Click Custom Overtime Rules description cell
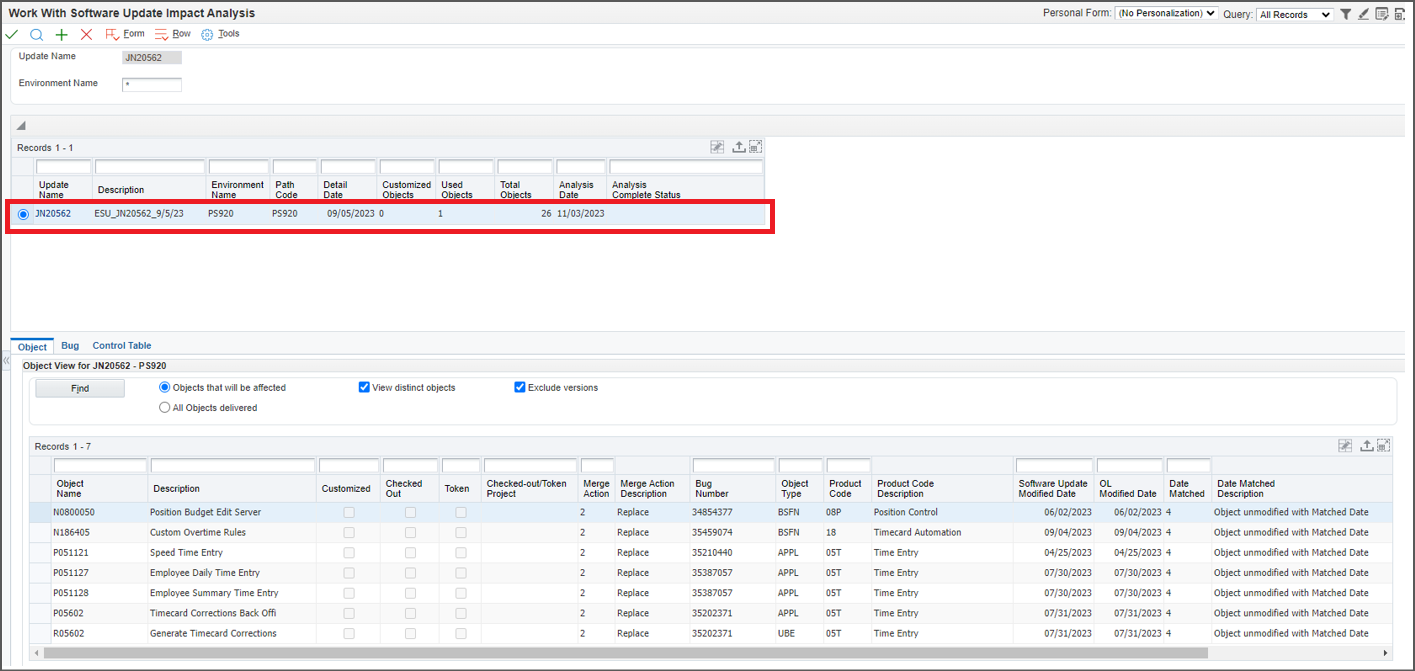 pyautogui.click(x=198, y=533)
